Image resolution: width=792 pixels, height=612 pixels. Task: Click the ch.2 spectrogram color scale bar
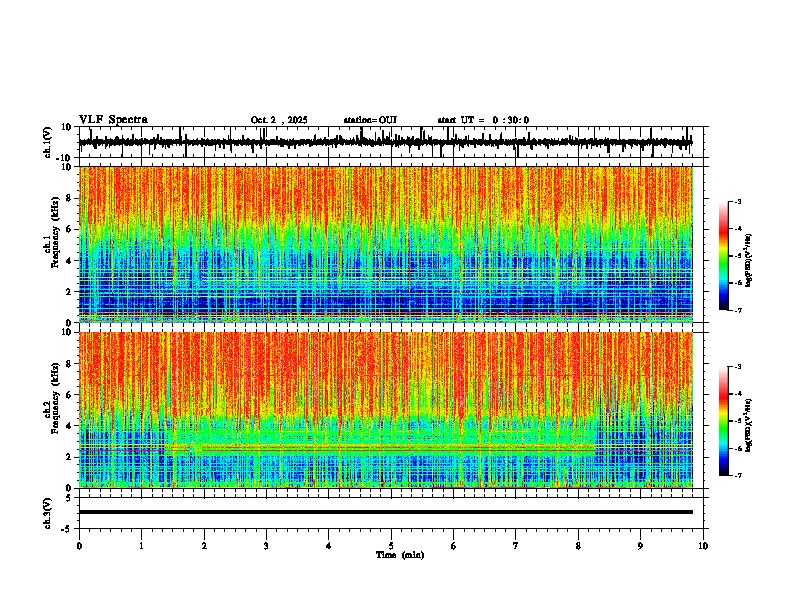(x=724, y=421)
